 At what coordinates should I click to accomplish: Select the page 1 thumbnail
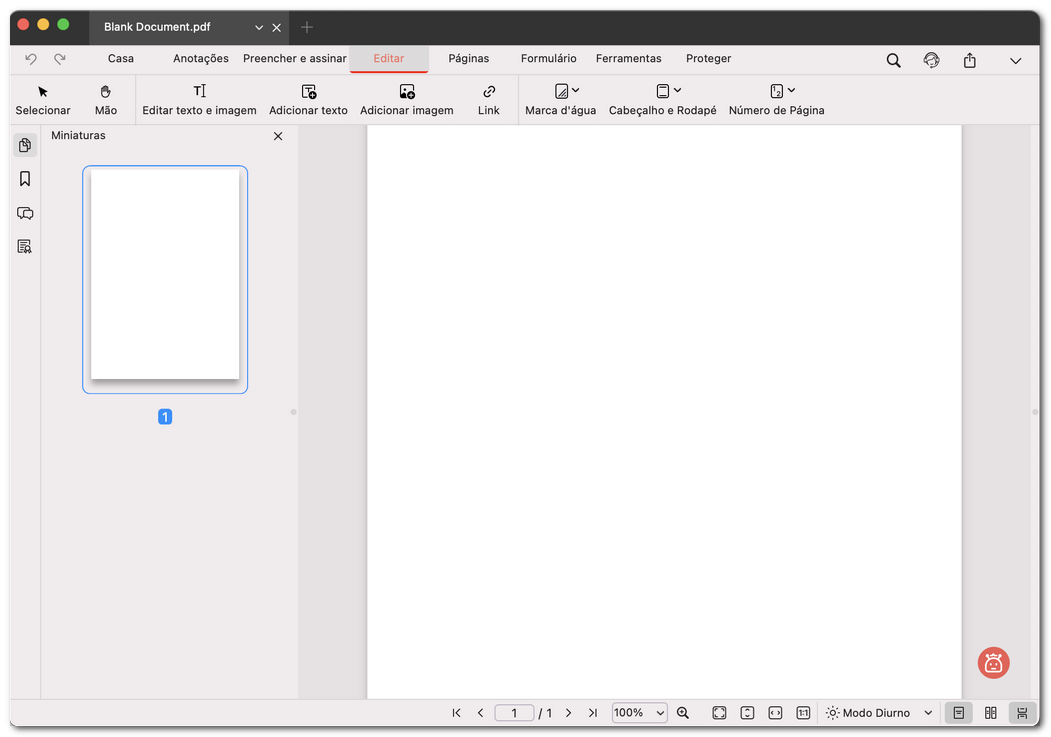pos(165,279)
